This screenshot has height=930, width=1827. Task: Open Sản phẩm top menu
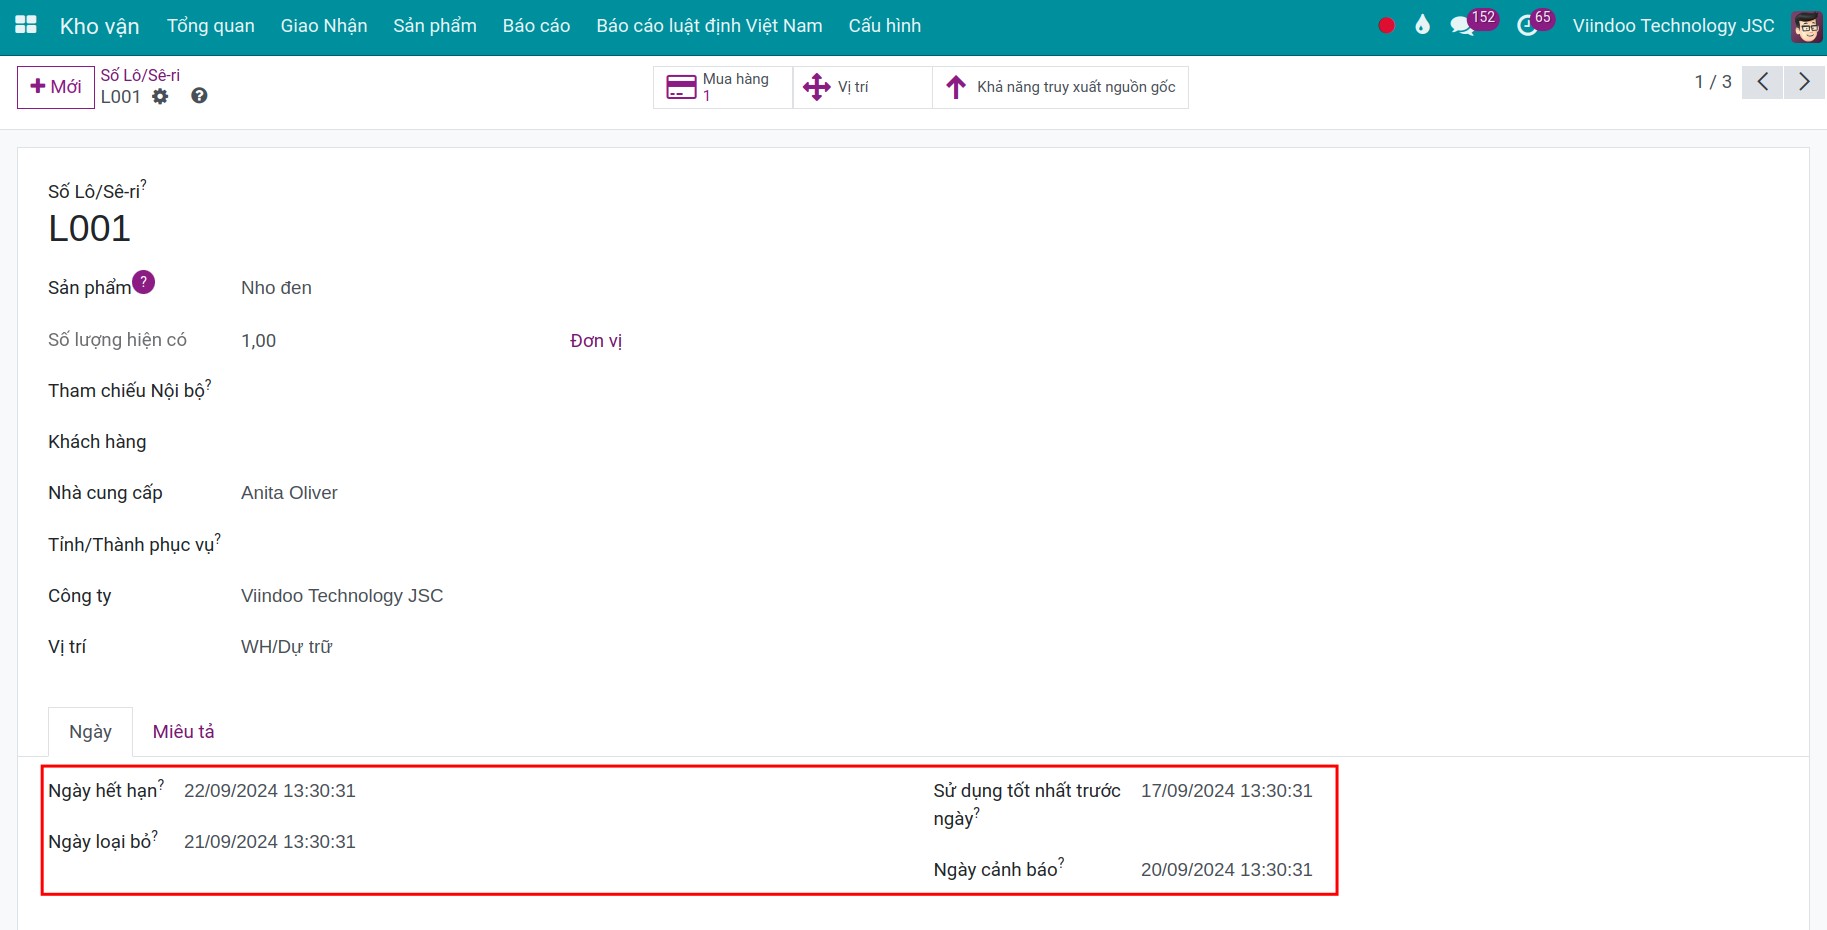435,26
